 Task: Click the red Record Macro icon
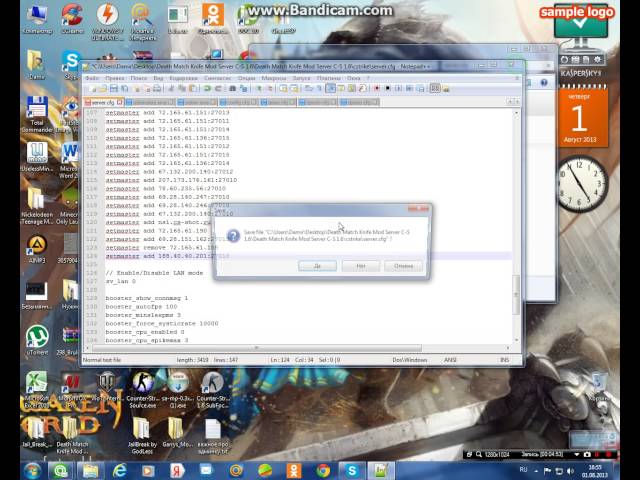(377, 89)
